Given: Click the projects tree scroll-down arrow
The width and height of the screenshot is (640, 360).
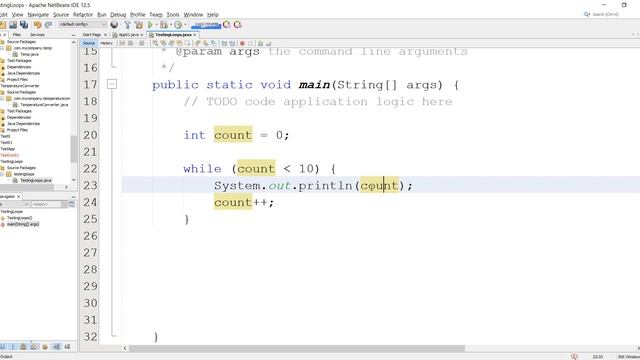Looking at the screenshot, I should pos(73,180).
